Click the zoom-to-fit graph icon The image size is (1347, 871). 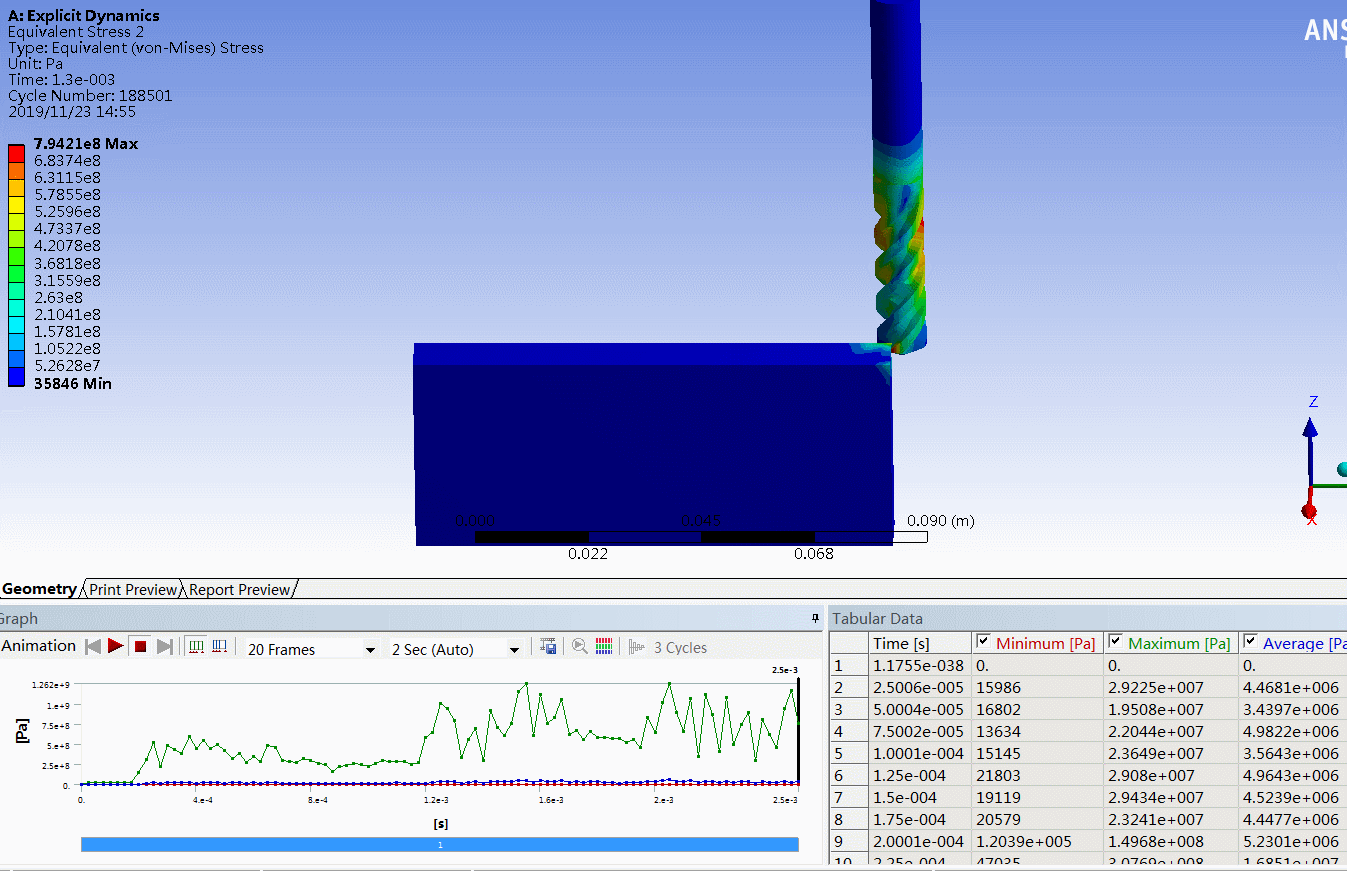[x=580, y=647]
